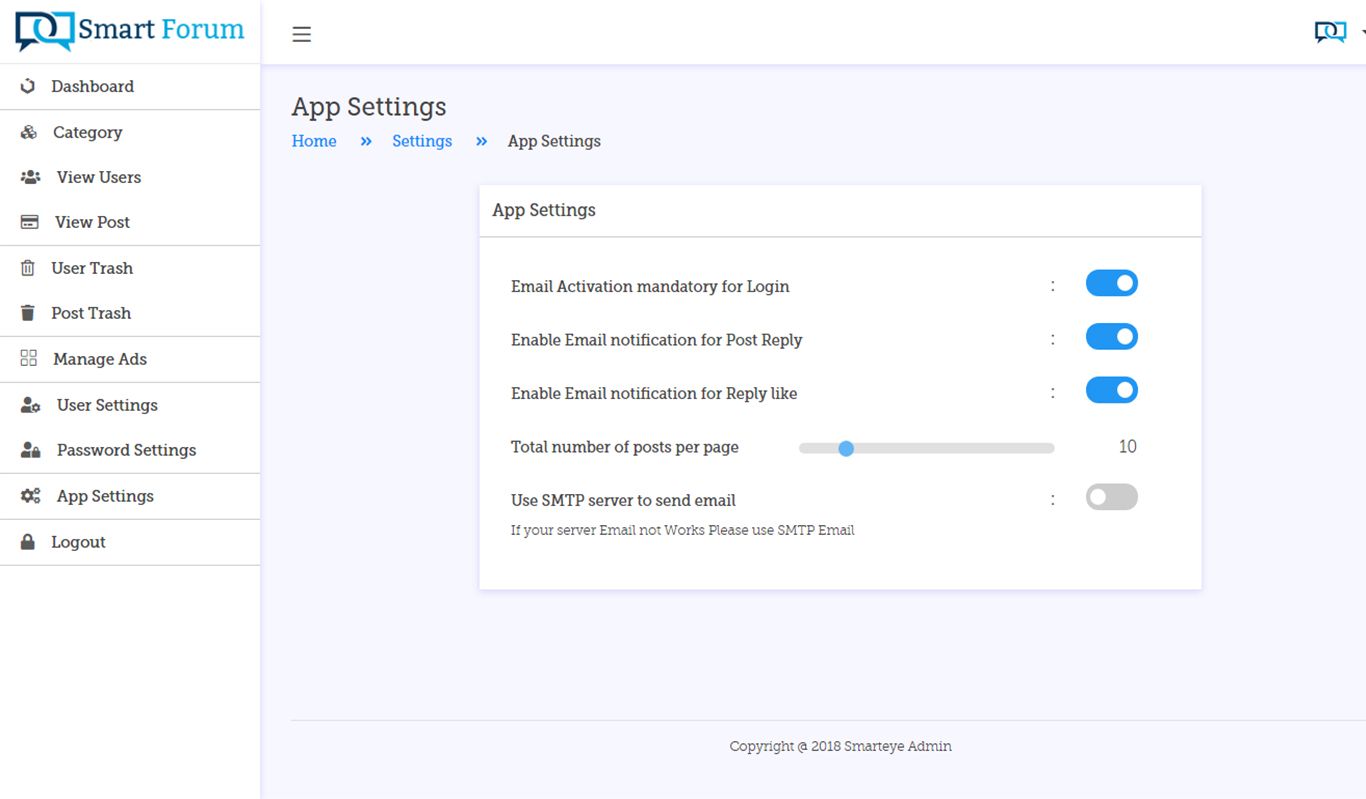Click the Manage Ads grid icon
This screenshot has height=799, width=1366.
29,359
